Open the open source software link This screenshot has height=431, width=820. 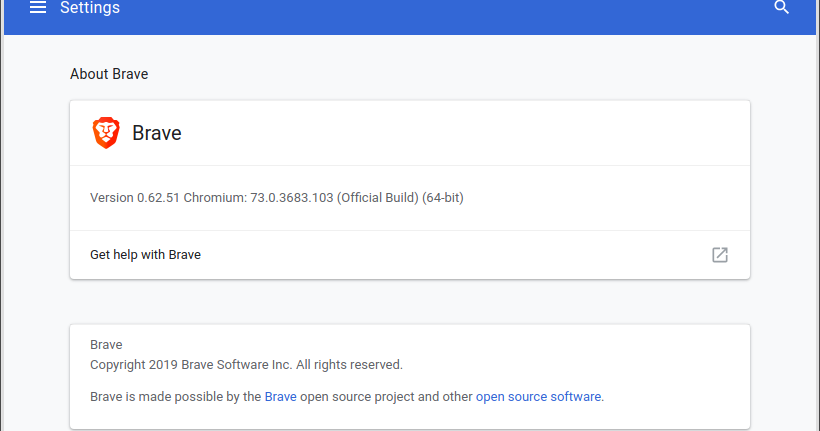point(538,396)
